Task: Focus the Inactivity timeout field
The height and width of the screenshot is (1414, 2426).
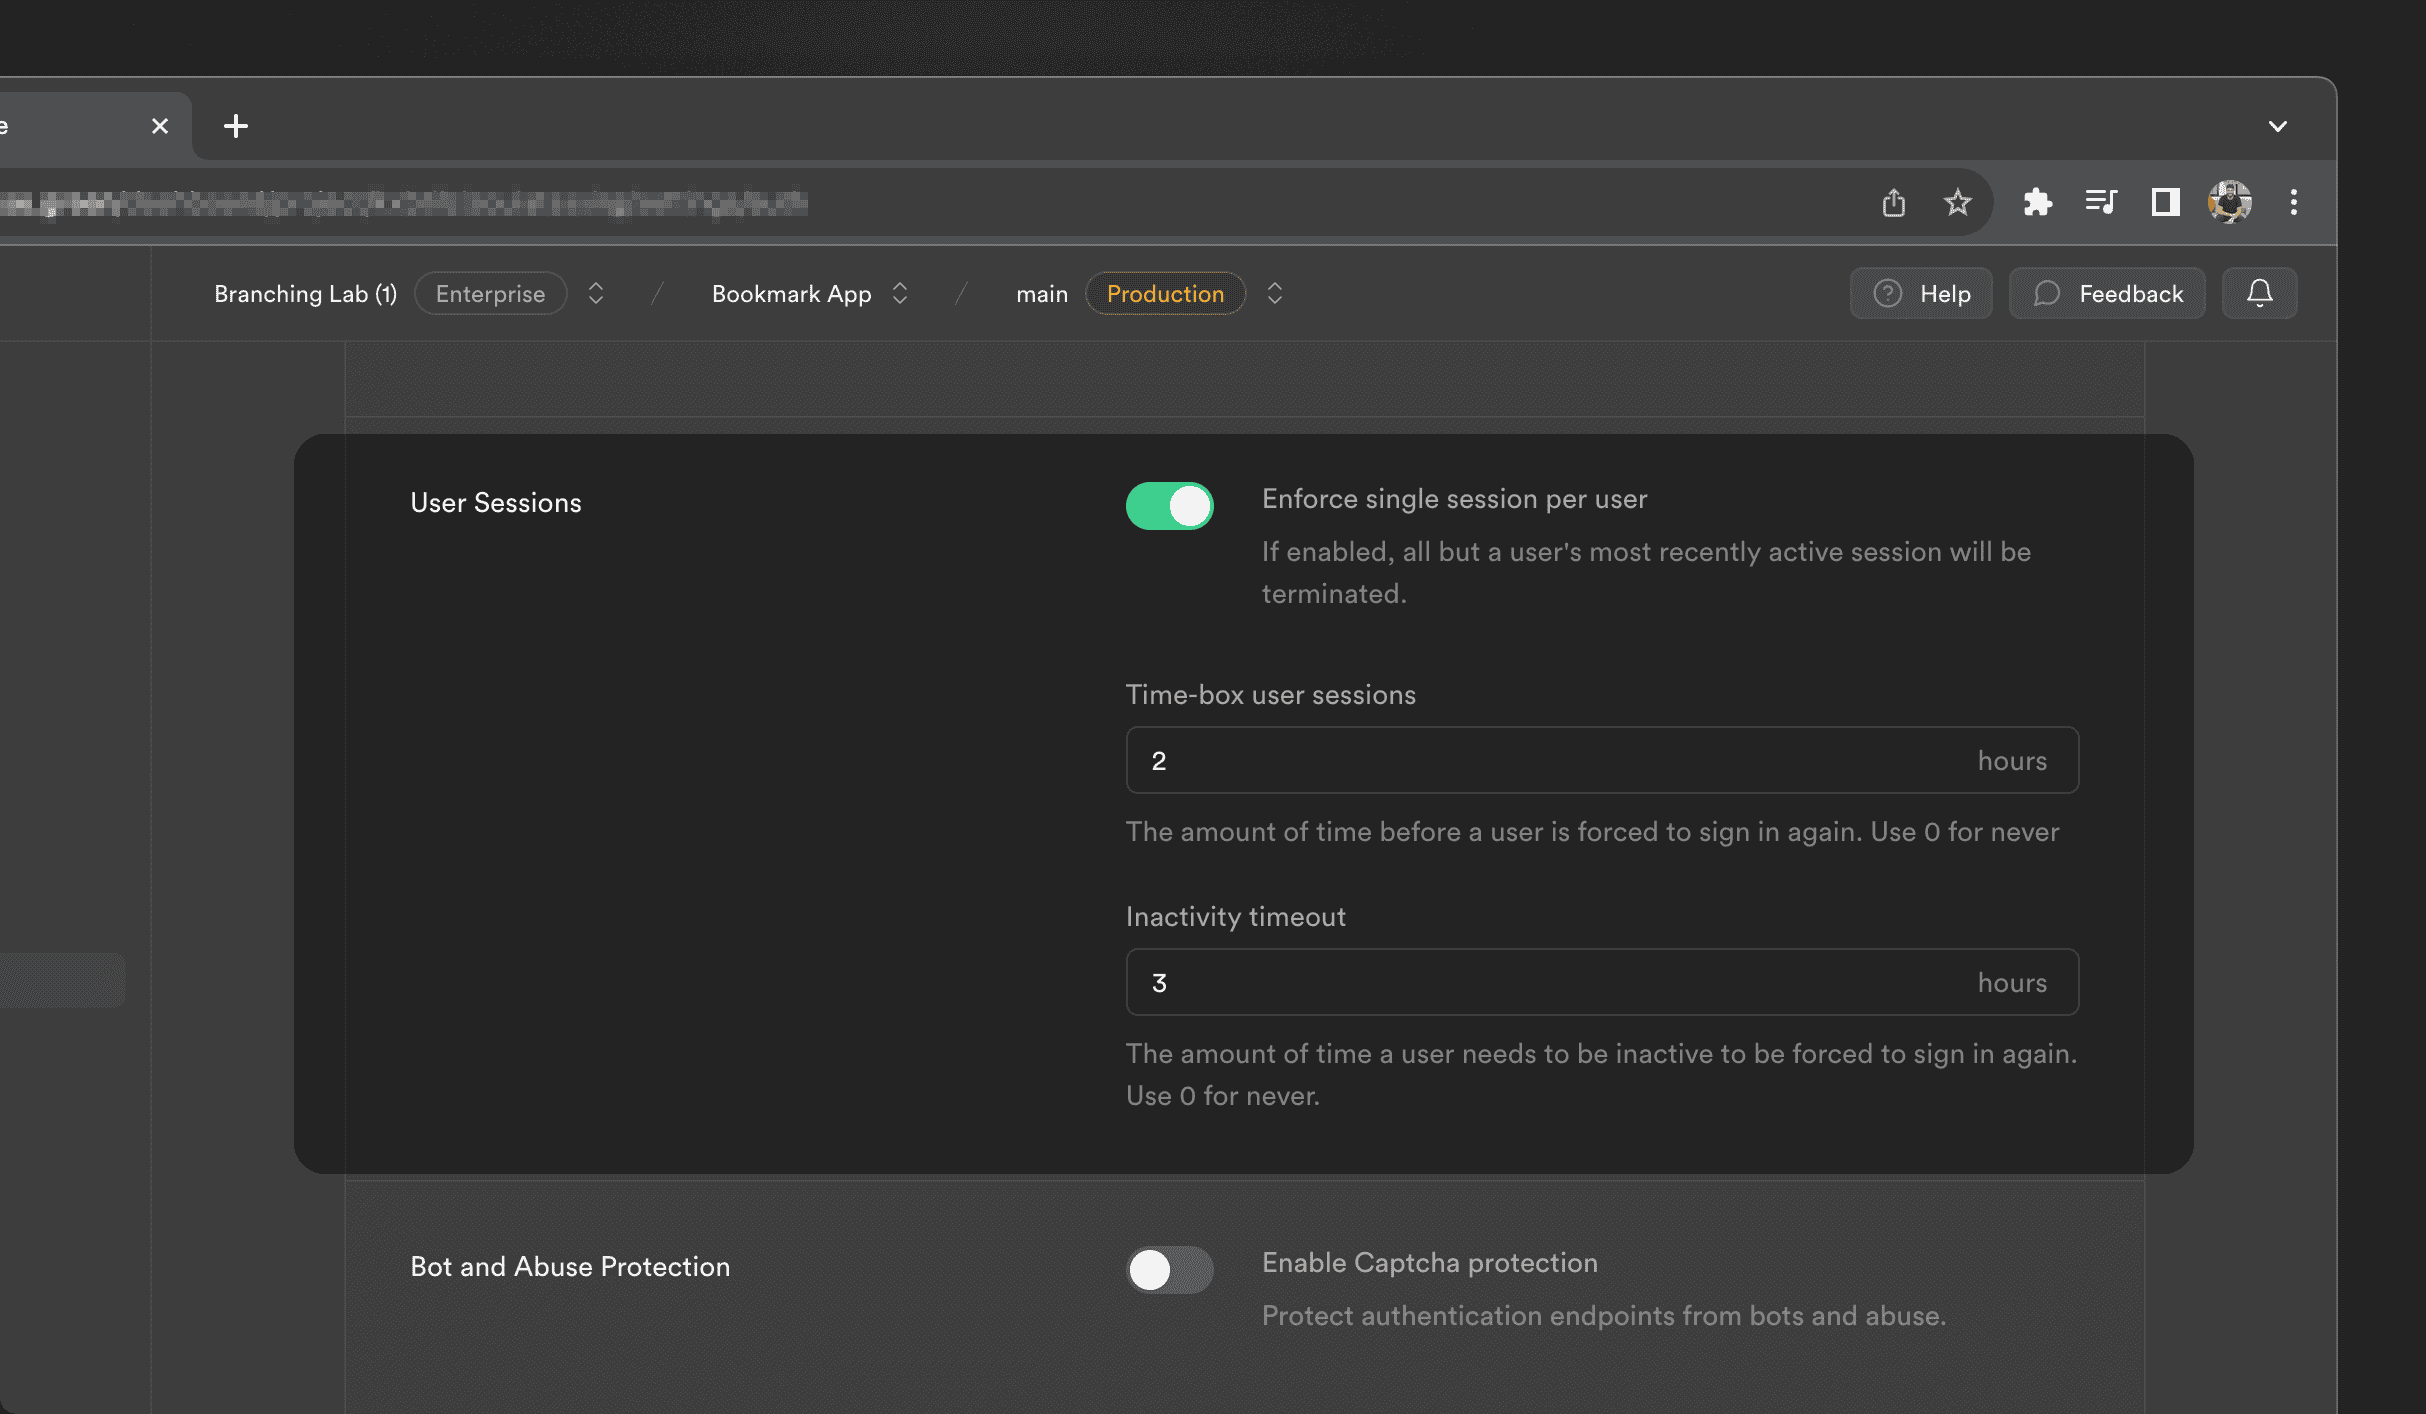Action: pos(1602,983)
